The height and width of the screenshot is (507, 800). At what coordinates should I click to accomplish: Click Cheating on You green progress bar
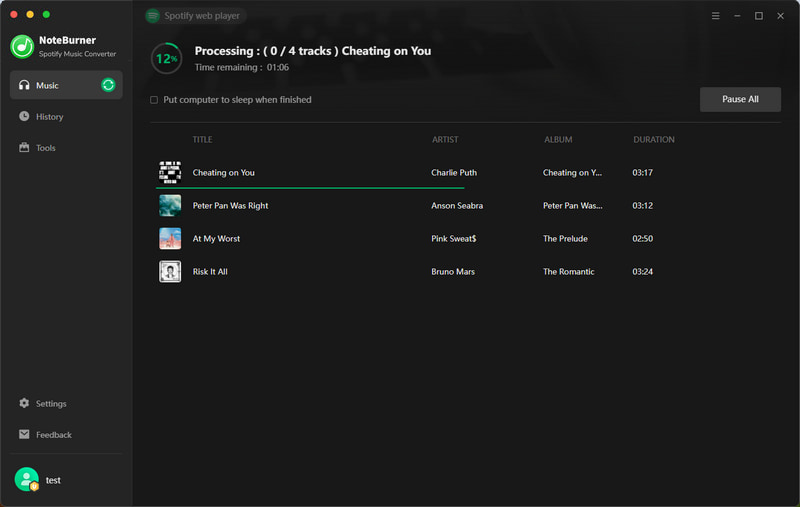pyautogui.click(x=310, y=188)
